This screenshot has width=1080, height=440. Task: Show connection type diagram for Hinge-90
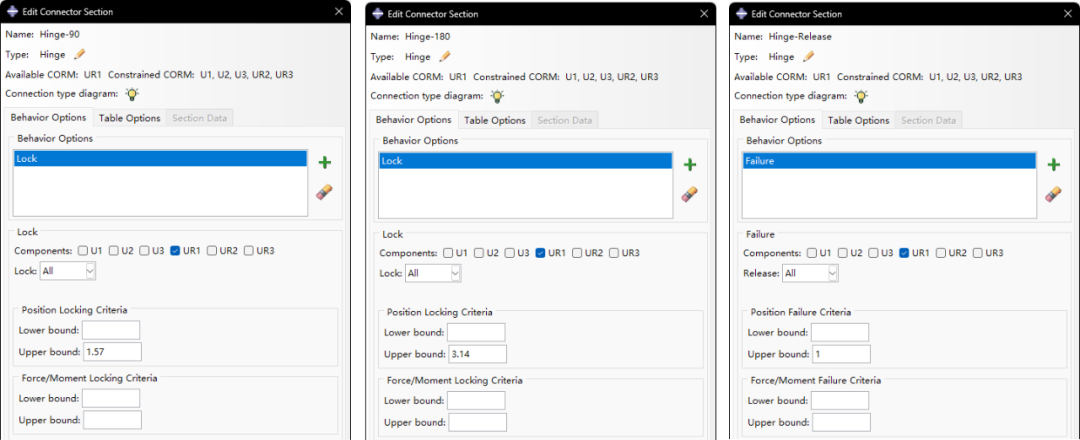[132, 94]
